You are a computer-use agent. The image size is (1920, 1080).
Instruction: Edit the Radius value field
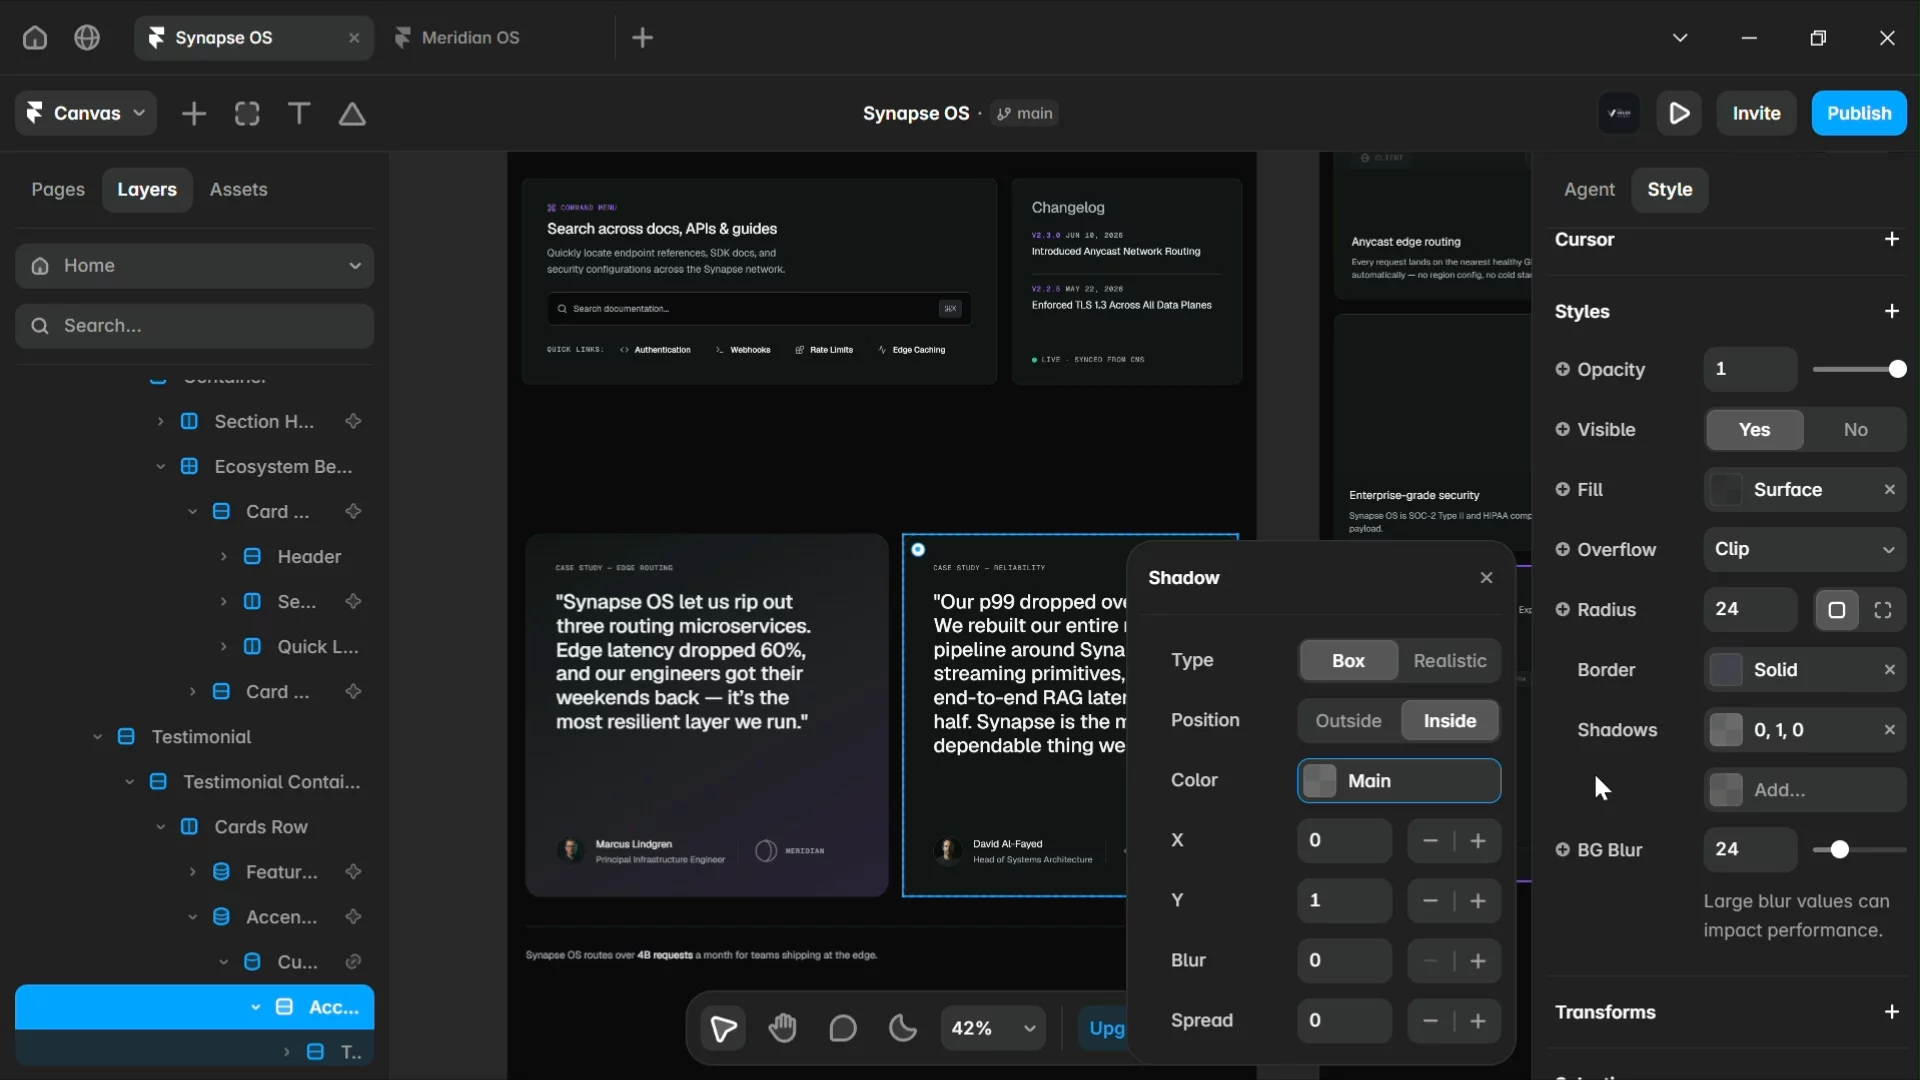1750,610
